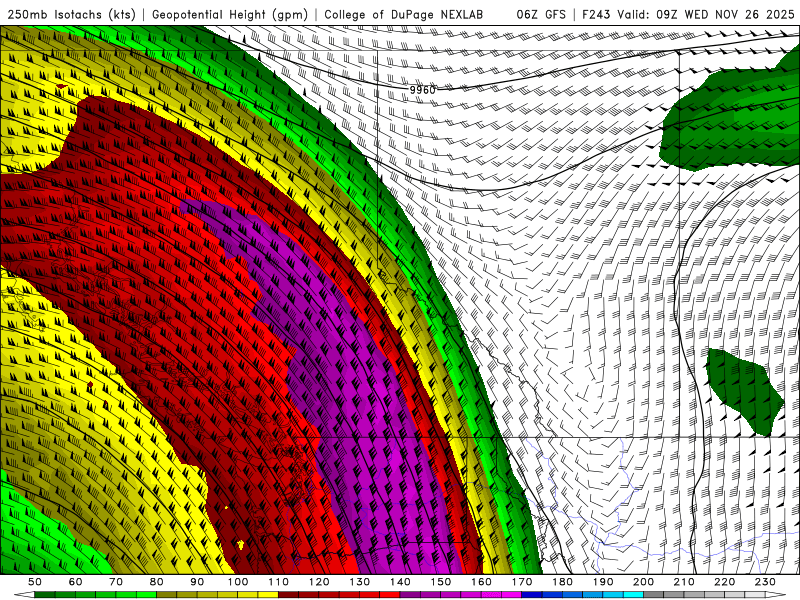
Task: Click the 190 knot colorbar label
Action: 603,582
